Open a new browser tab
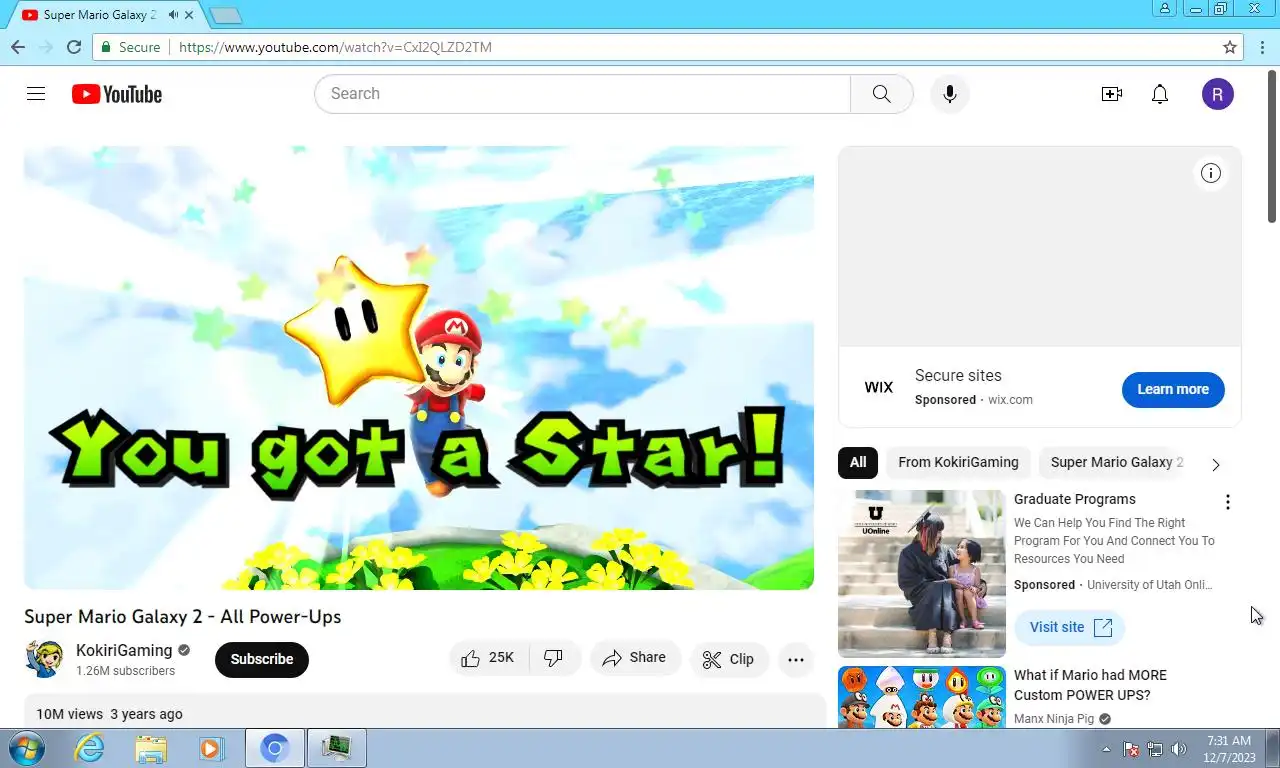This screenshot has width=1280, height=768. [x=226, y=15]
